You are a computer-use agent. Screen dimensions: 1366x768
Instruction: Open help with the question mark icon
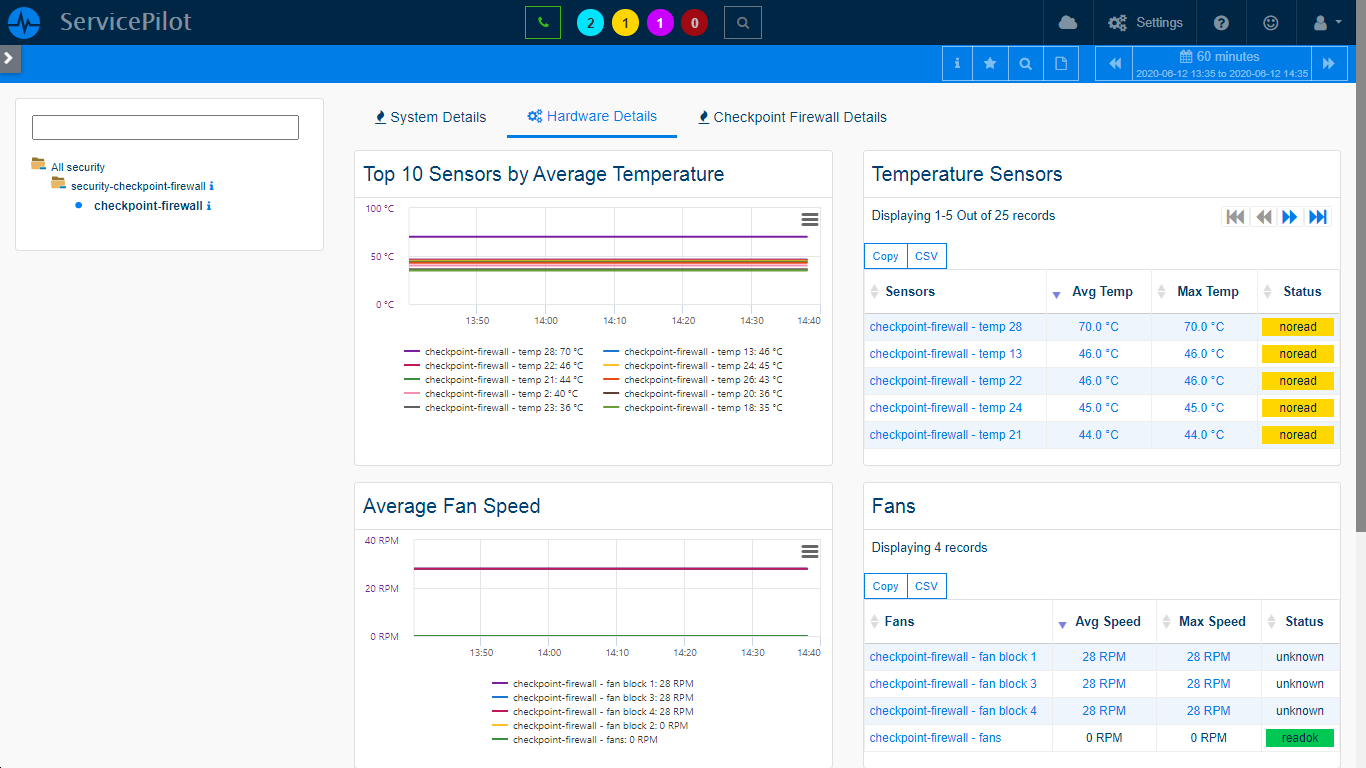coord(1221,22)
